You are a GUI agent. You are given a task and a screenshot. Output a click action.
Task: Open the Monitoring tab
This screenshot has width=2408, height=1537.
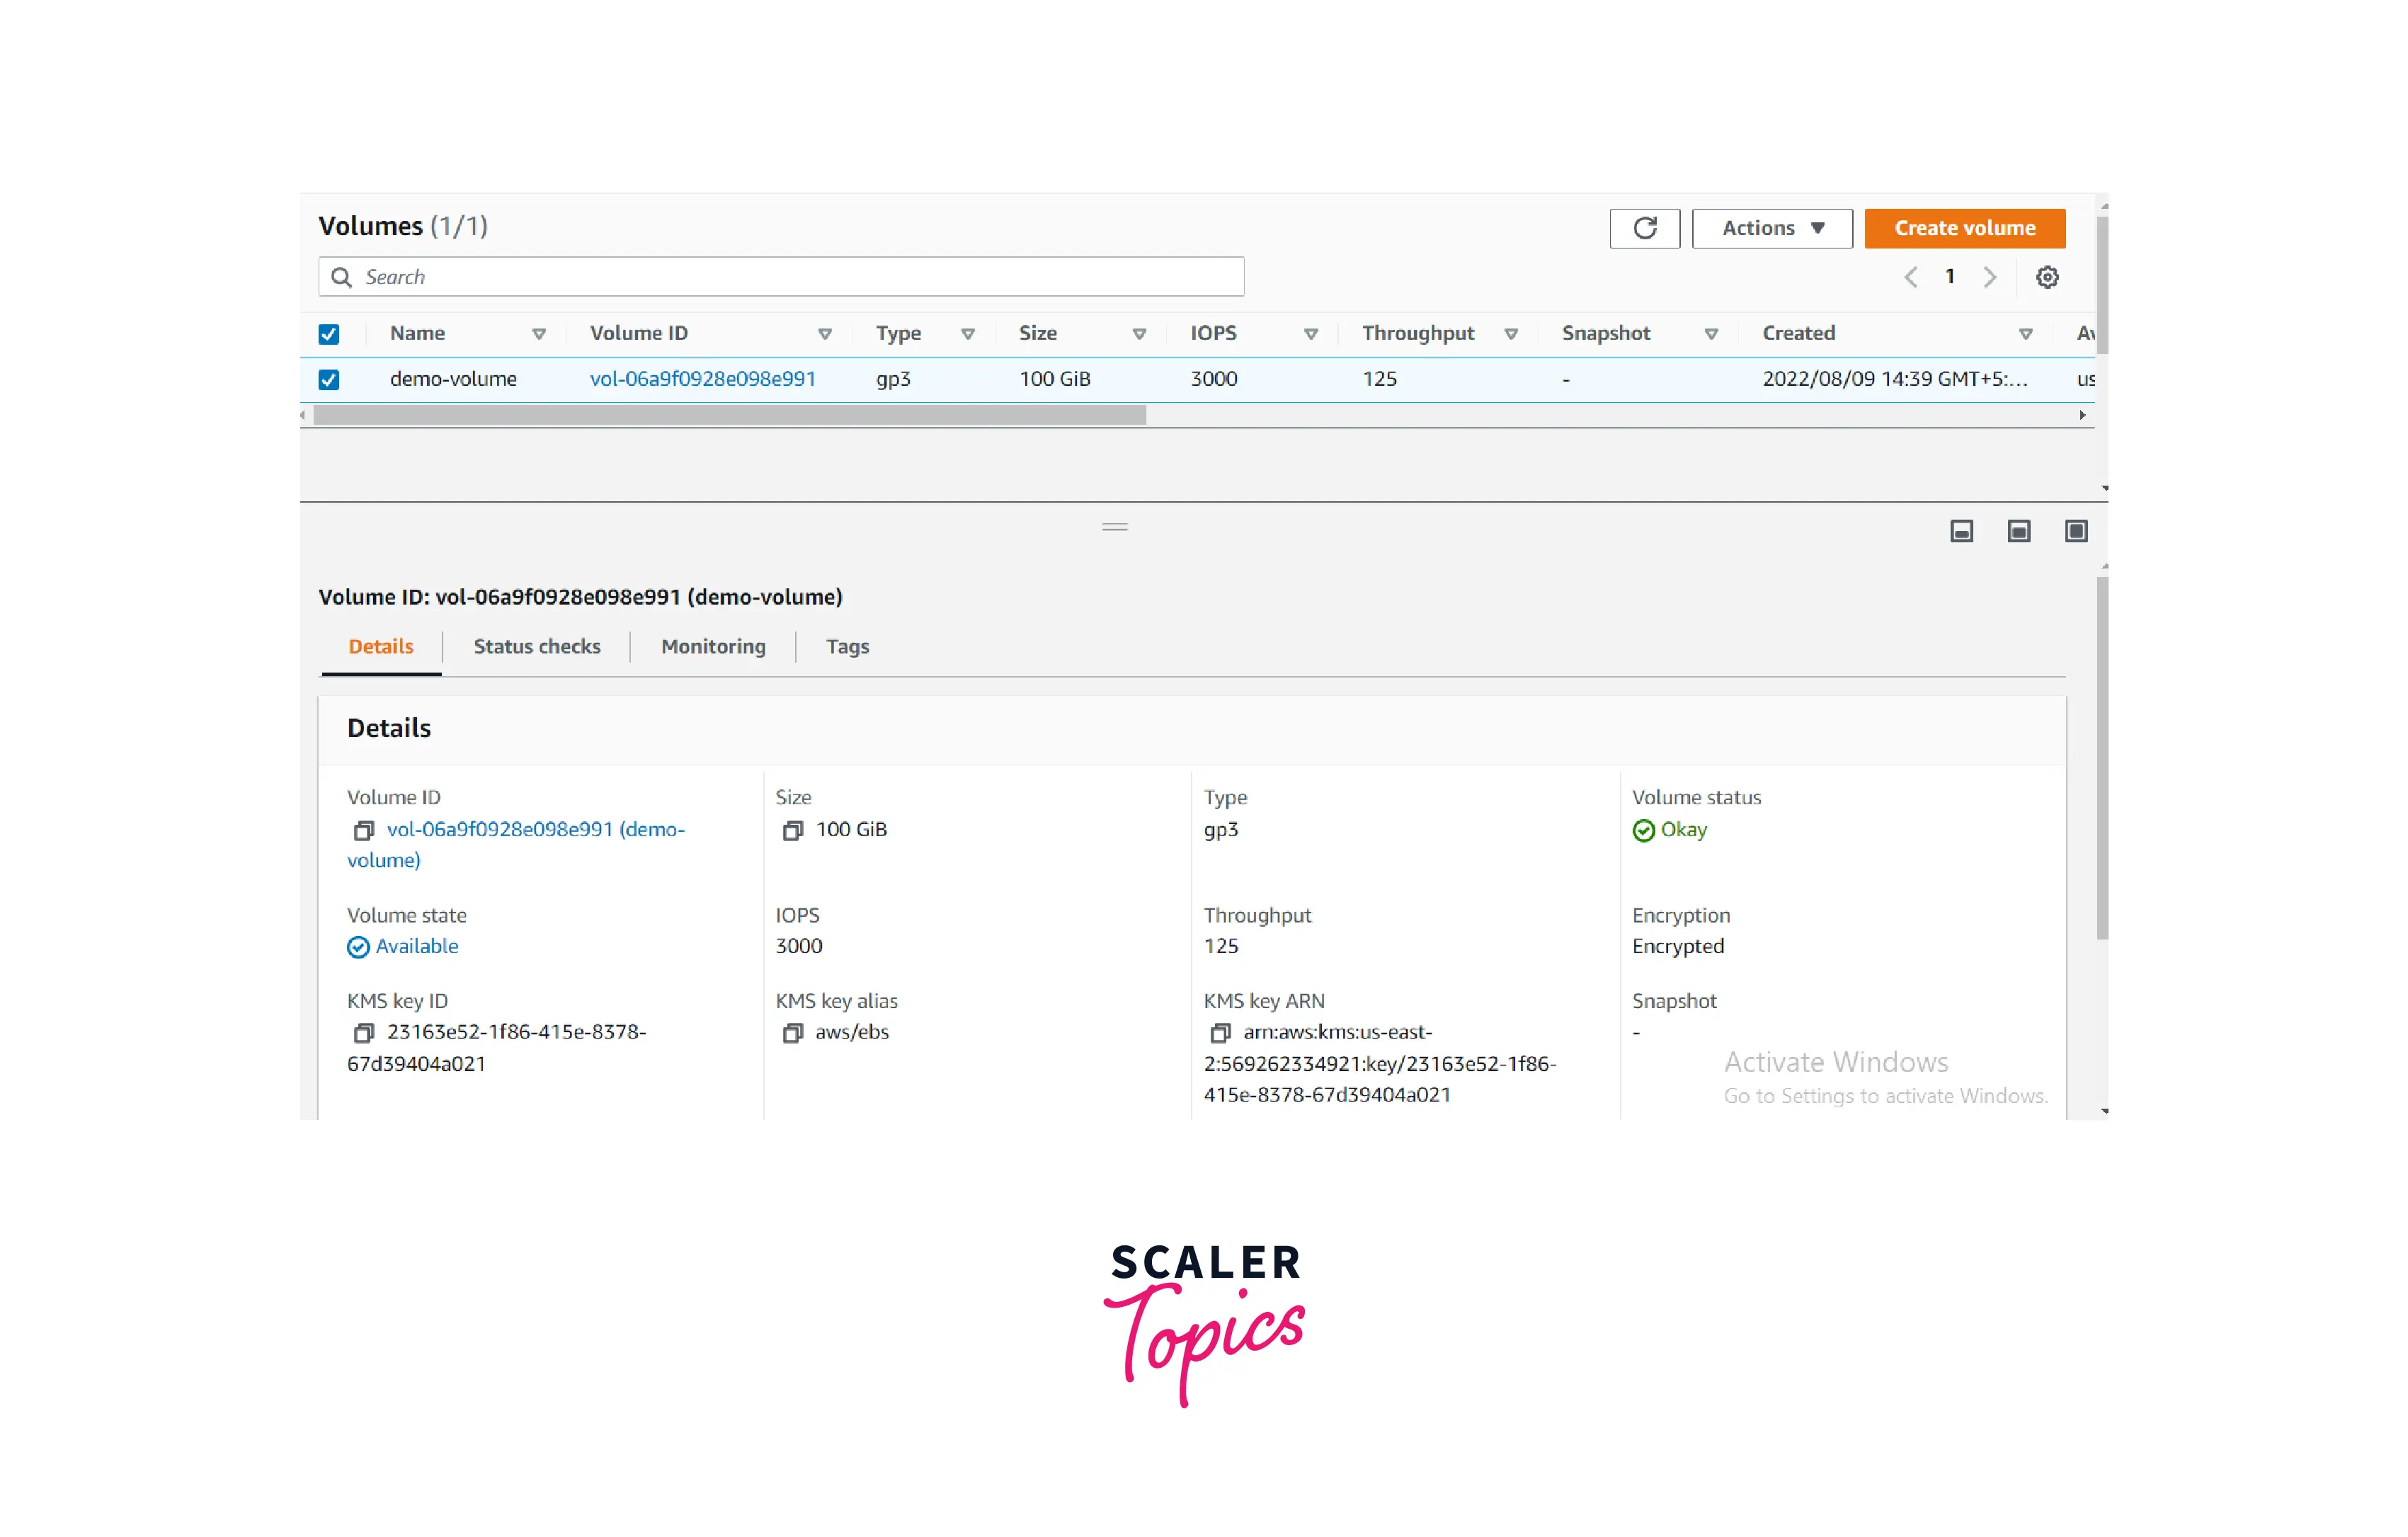pyautogui.click(x=713, y=646)
